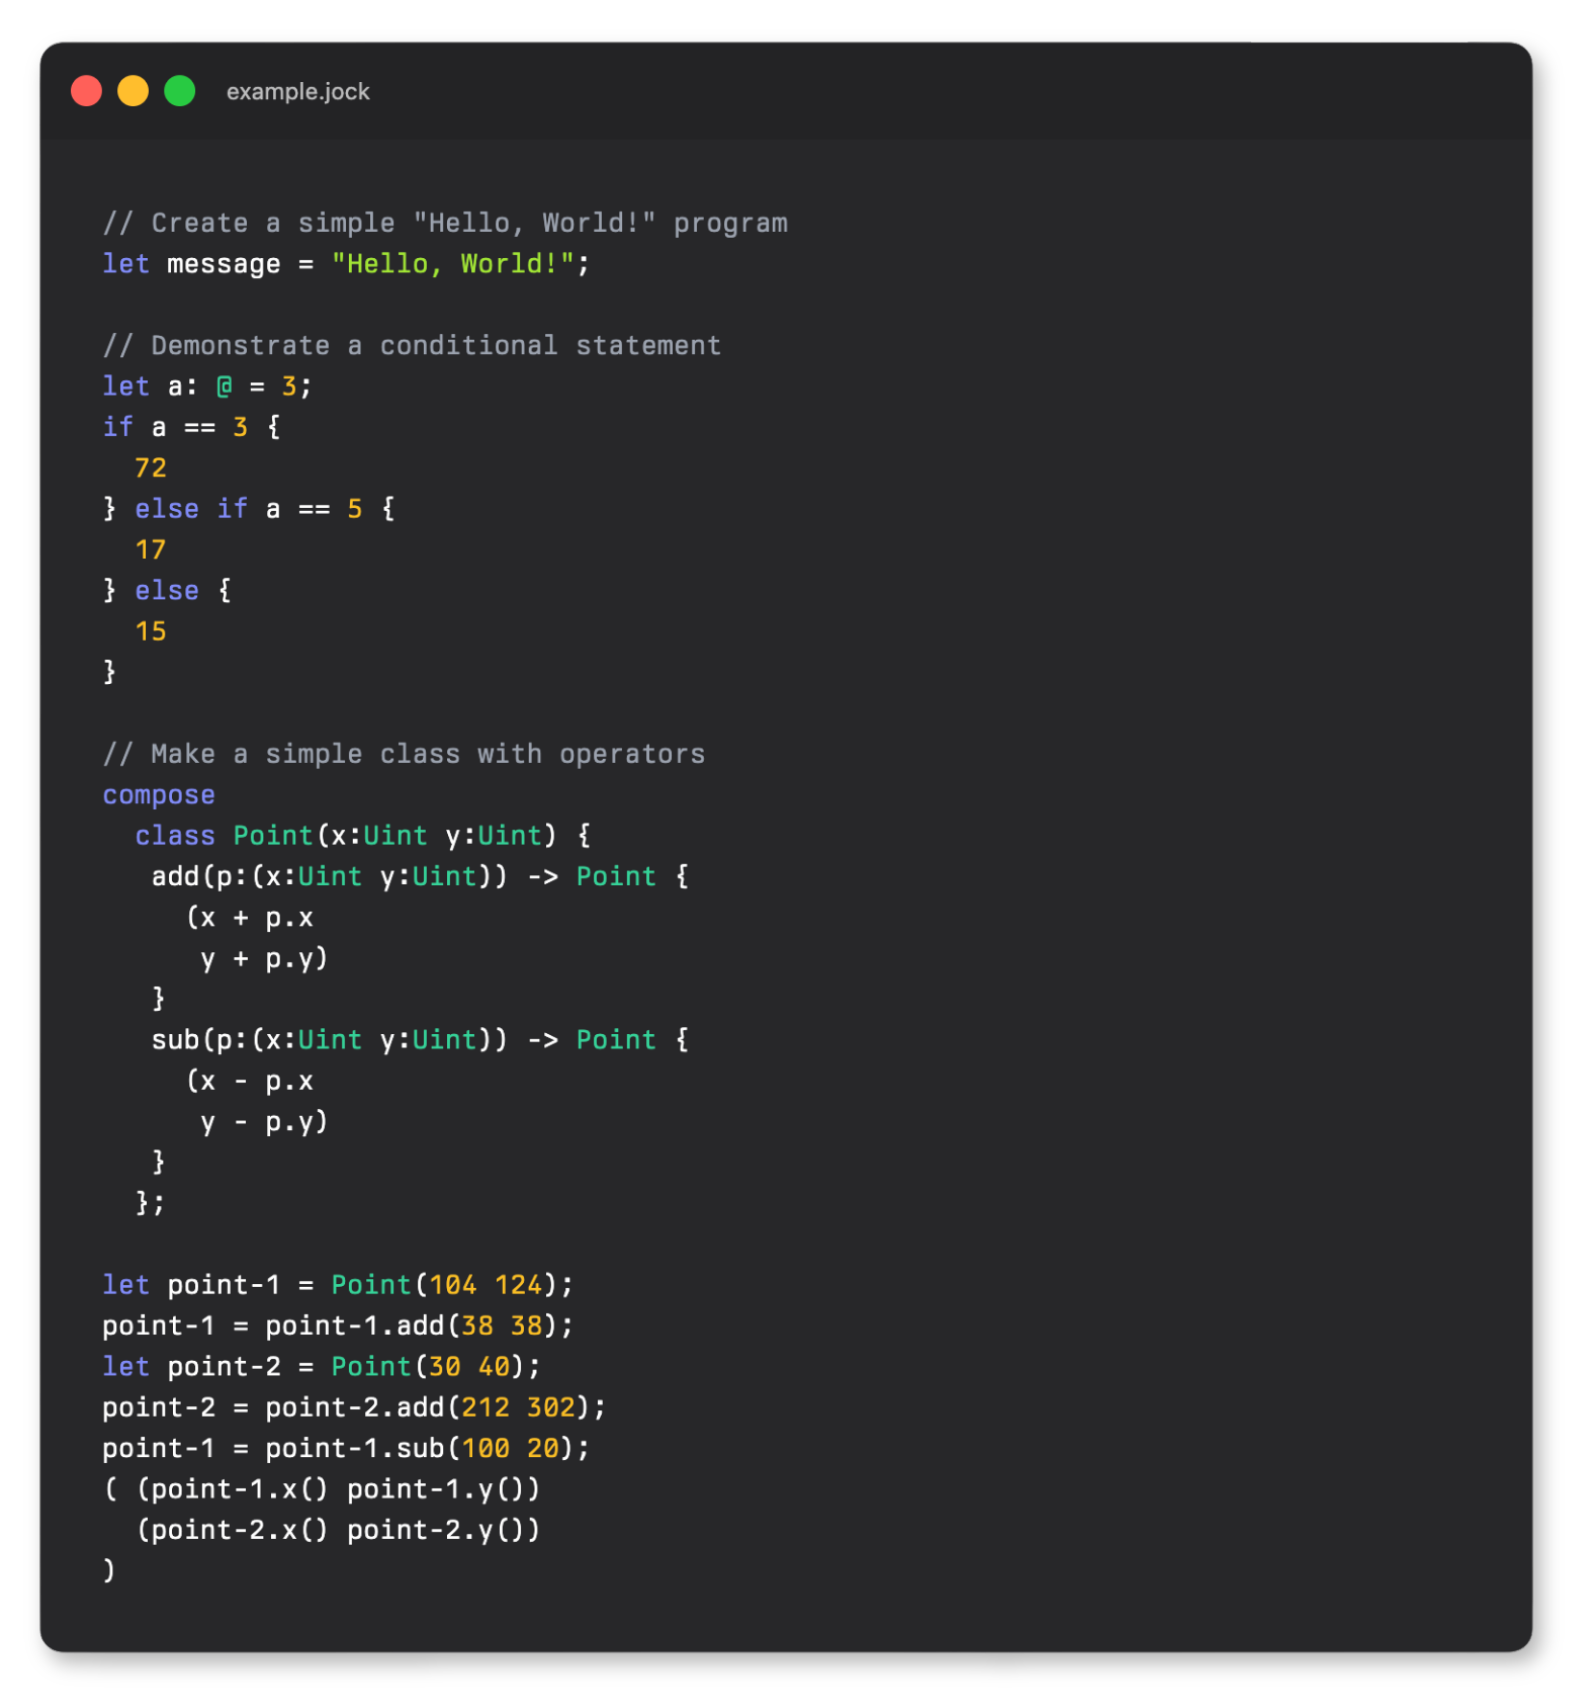1578x1698 pixels.
Task: Place cursor on the 'message' variable name
Action: pyautogui.click(x=223, y=265)
